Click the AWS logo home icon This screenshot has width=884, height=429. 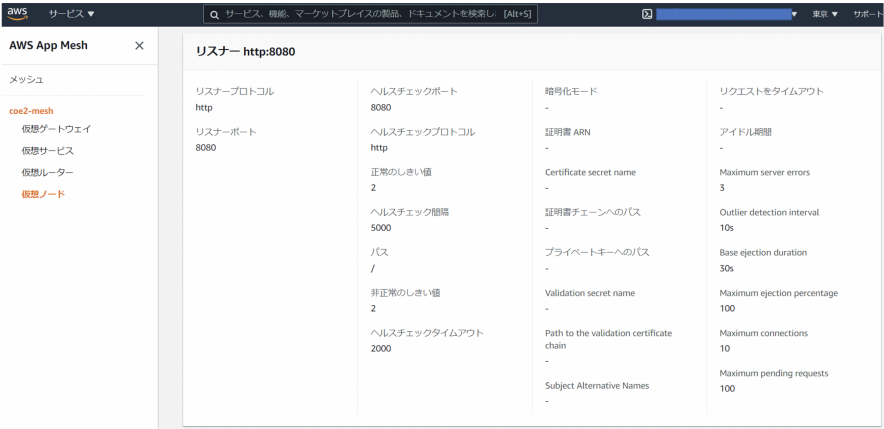[21, 14]
